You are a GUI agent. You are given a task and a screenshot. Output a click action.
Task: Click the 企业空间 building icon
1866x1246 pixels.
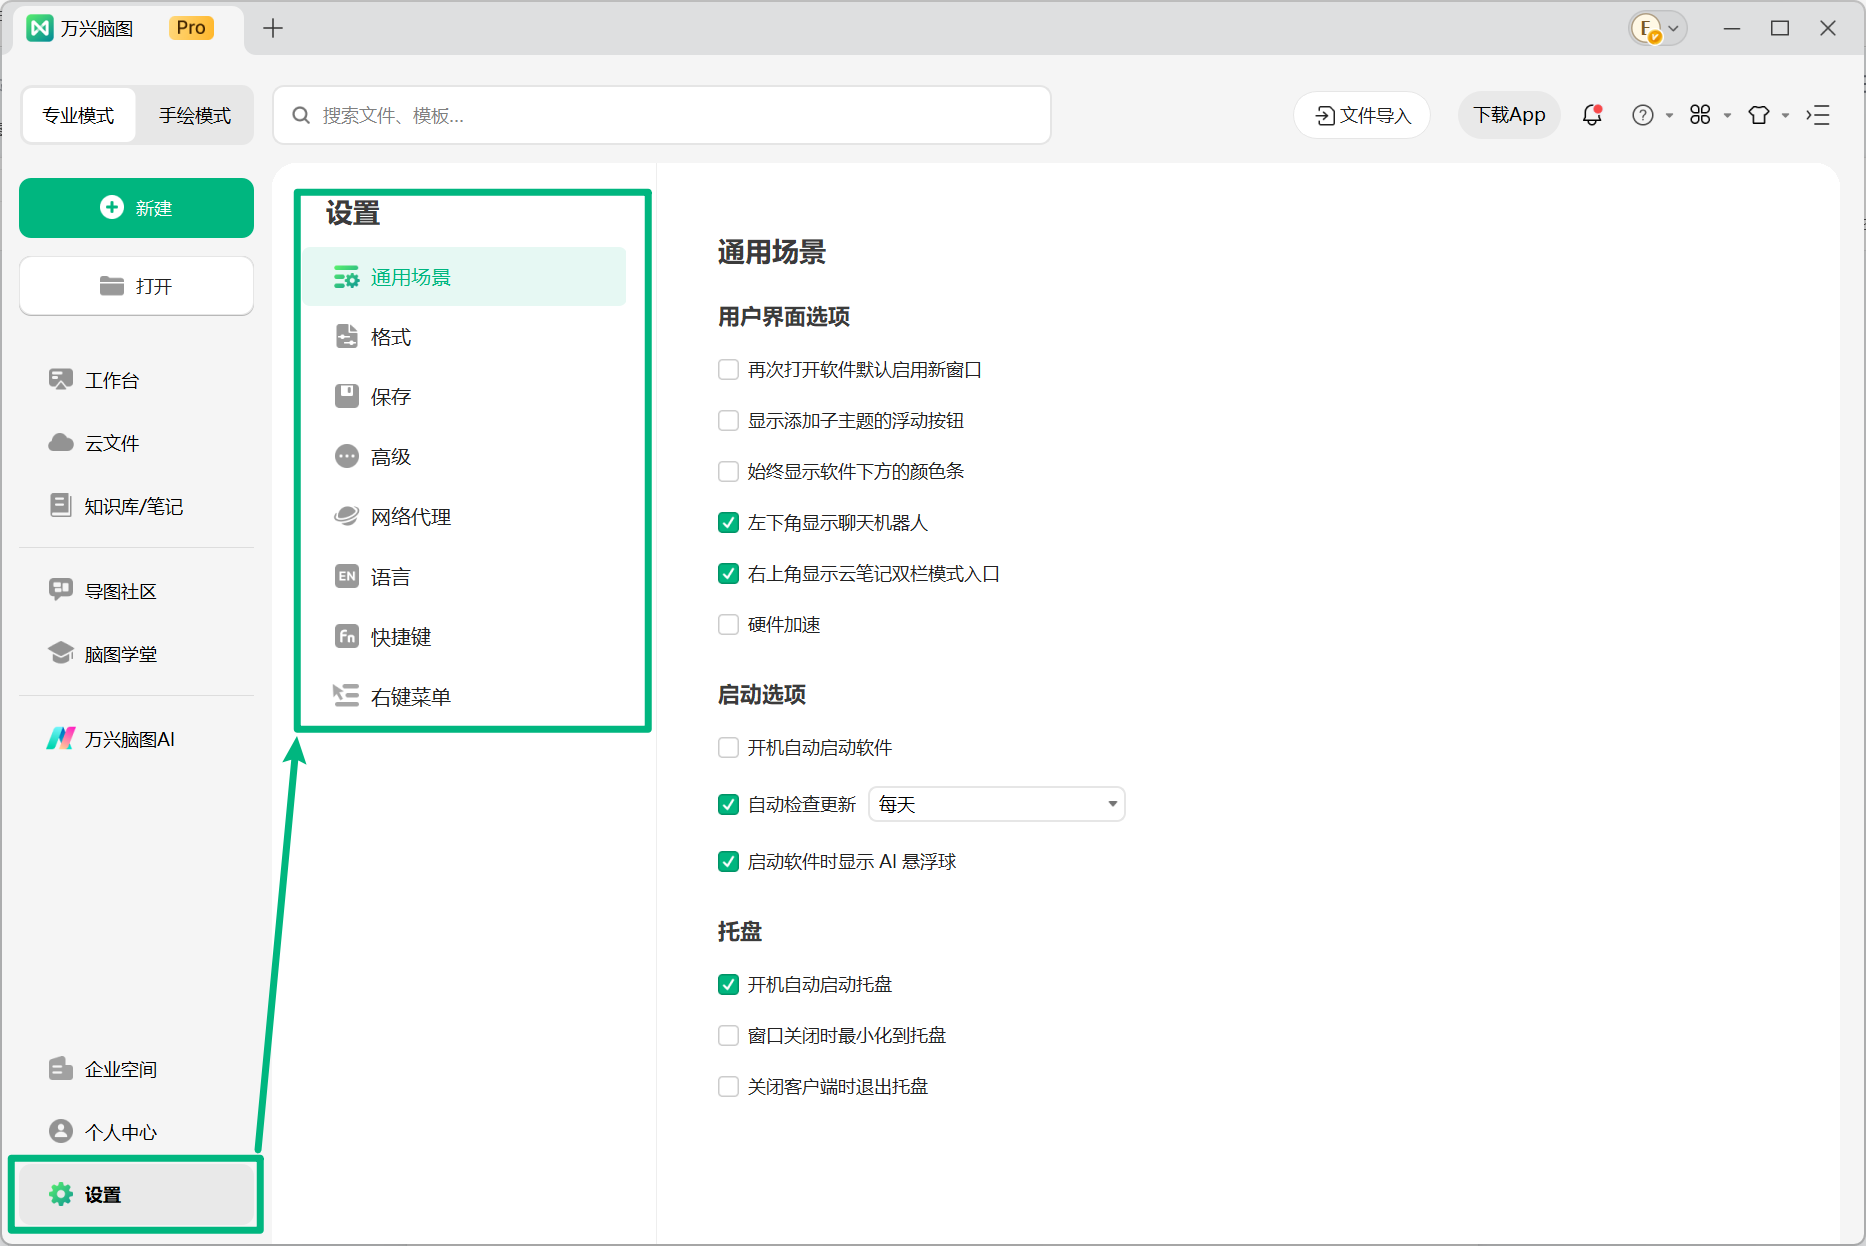[61, 1068]
